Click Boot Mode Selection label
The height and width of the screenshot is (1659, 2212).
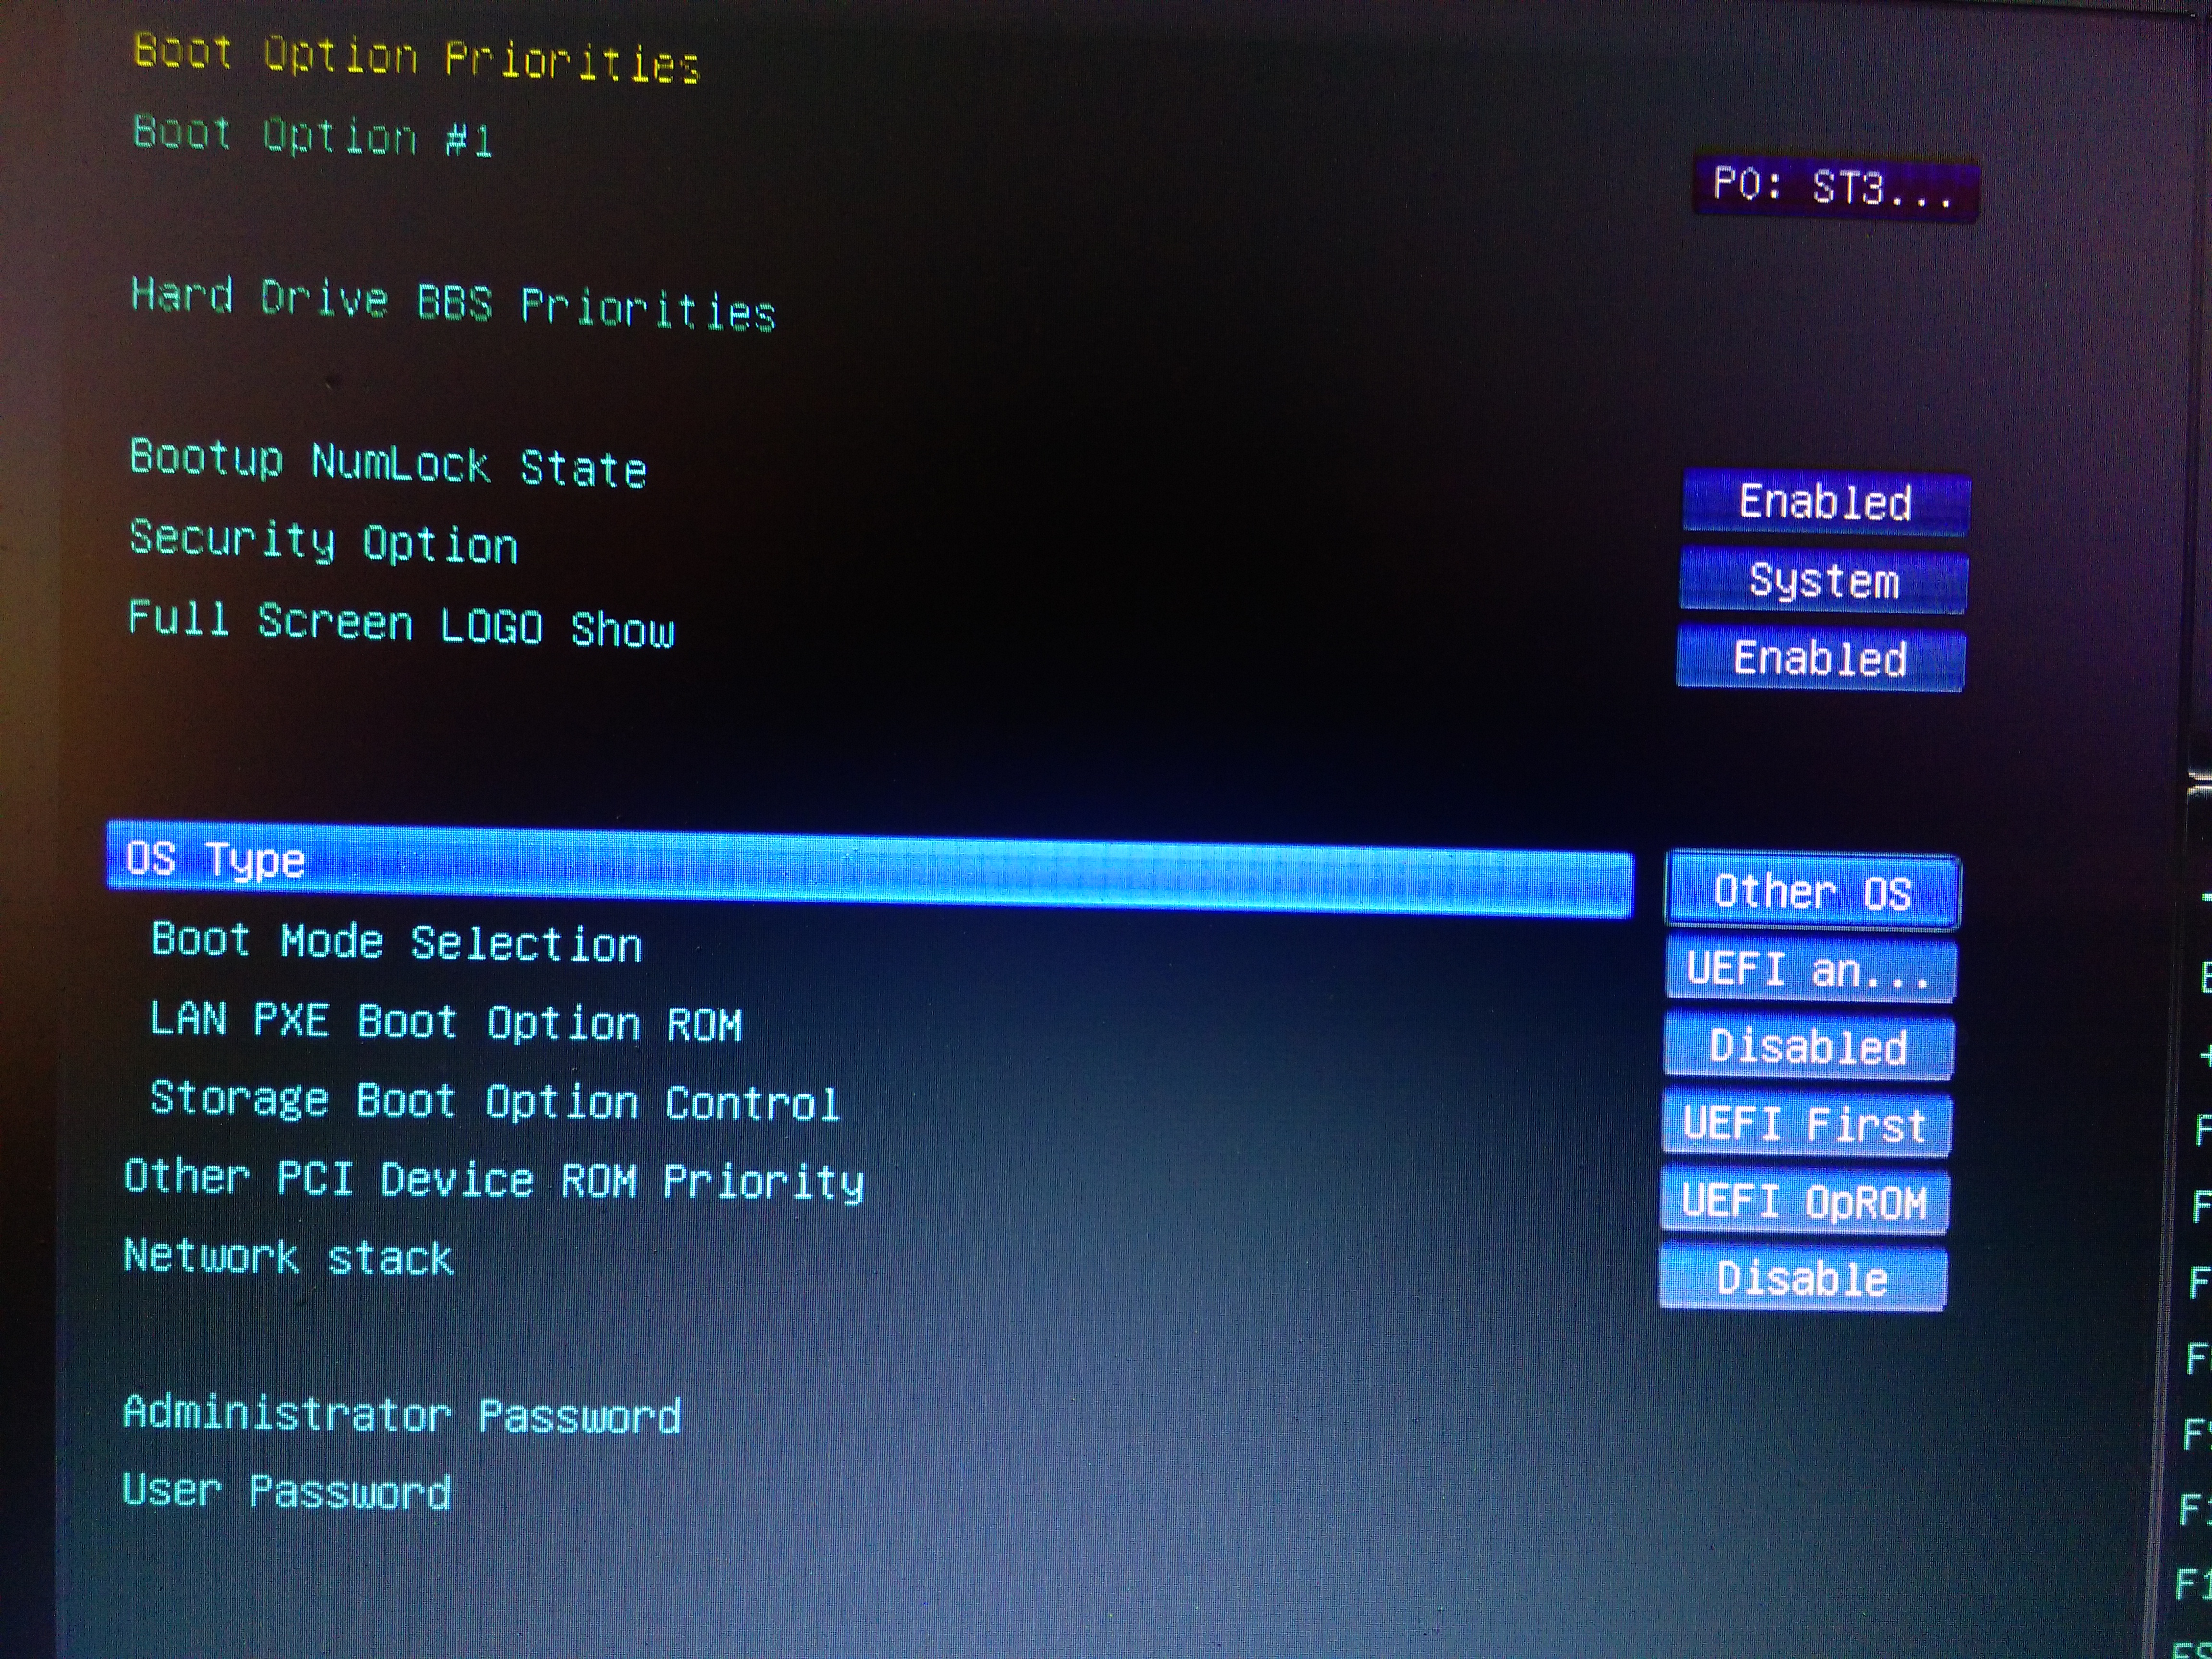coord(396,943)
